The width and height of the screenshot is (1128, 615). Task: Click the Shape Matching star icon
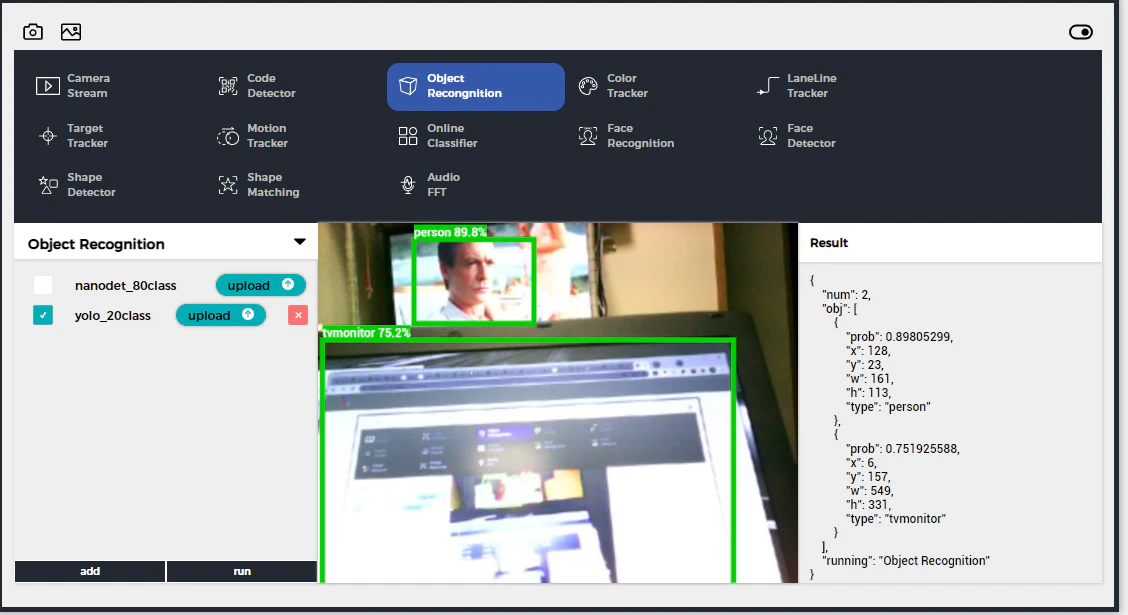pyautogui.click(x=227, y=185)
